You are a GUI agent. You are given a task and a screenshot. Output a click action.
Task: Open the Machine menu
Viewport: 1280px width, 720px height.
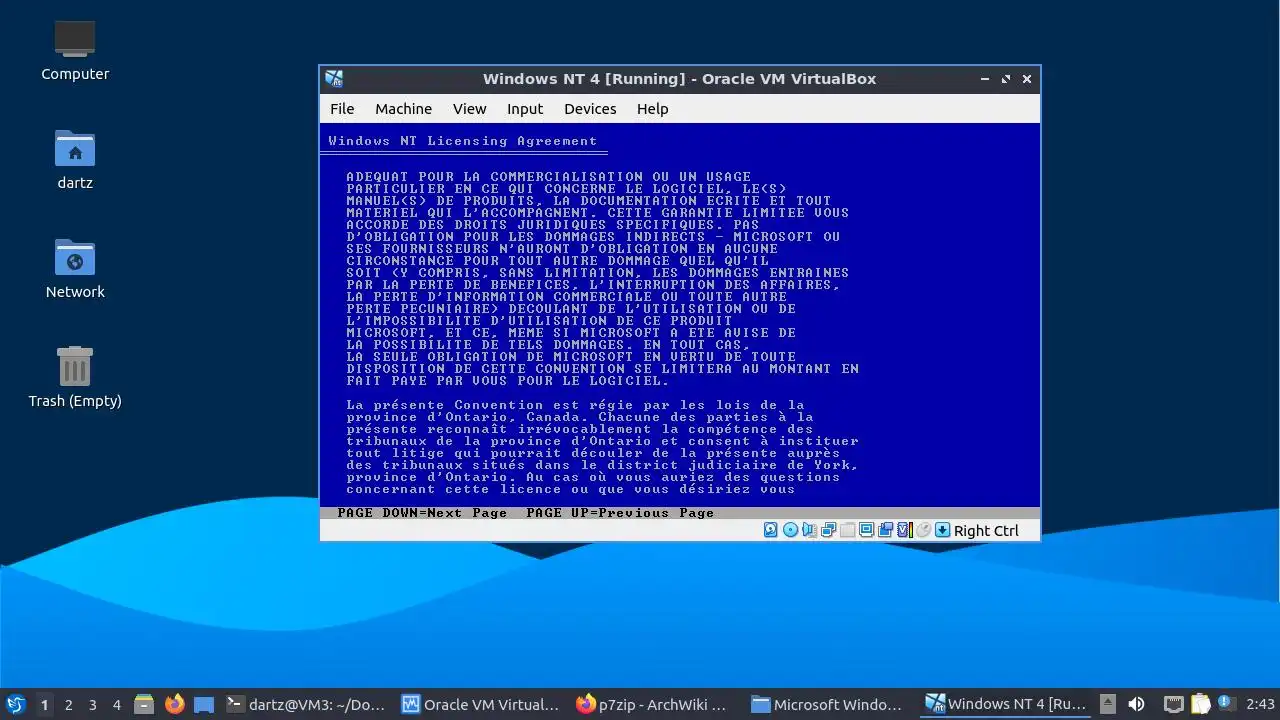[x=403, y=109]
